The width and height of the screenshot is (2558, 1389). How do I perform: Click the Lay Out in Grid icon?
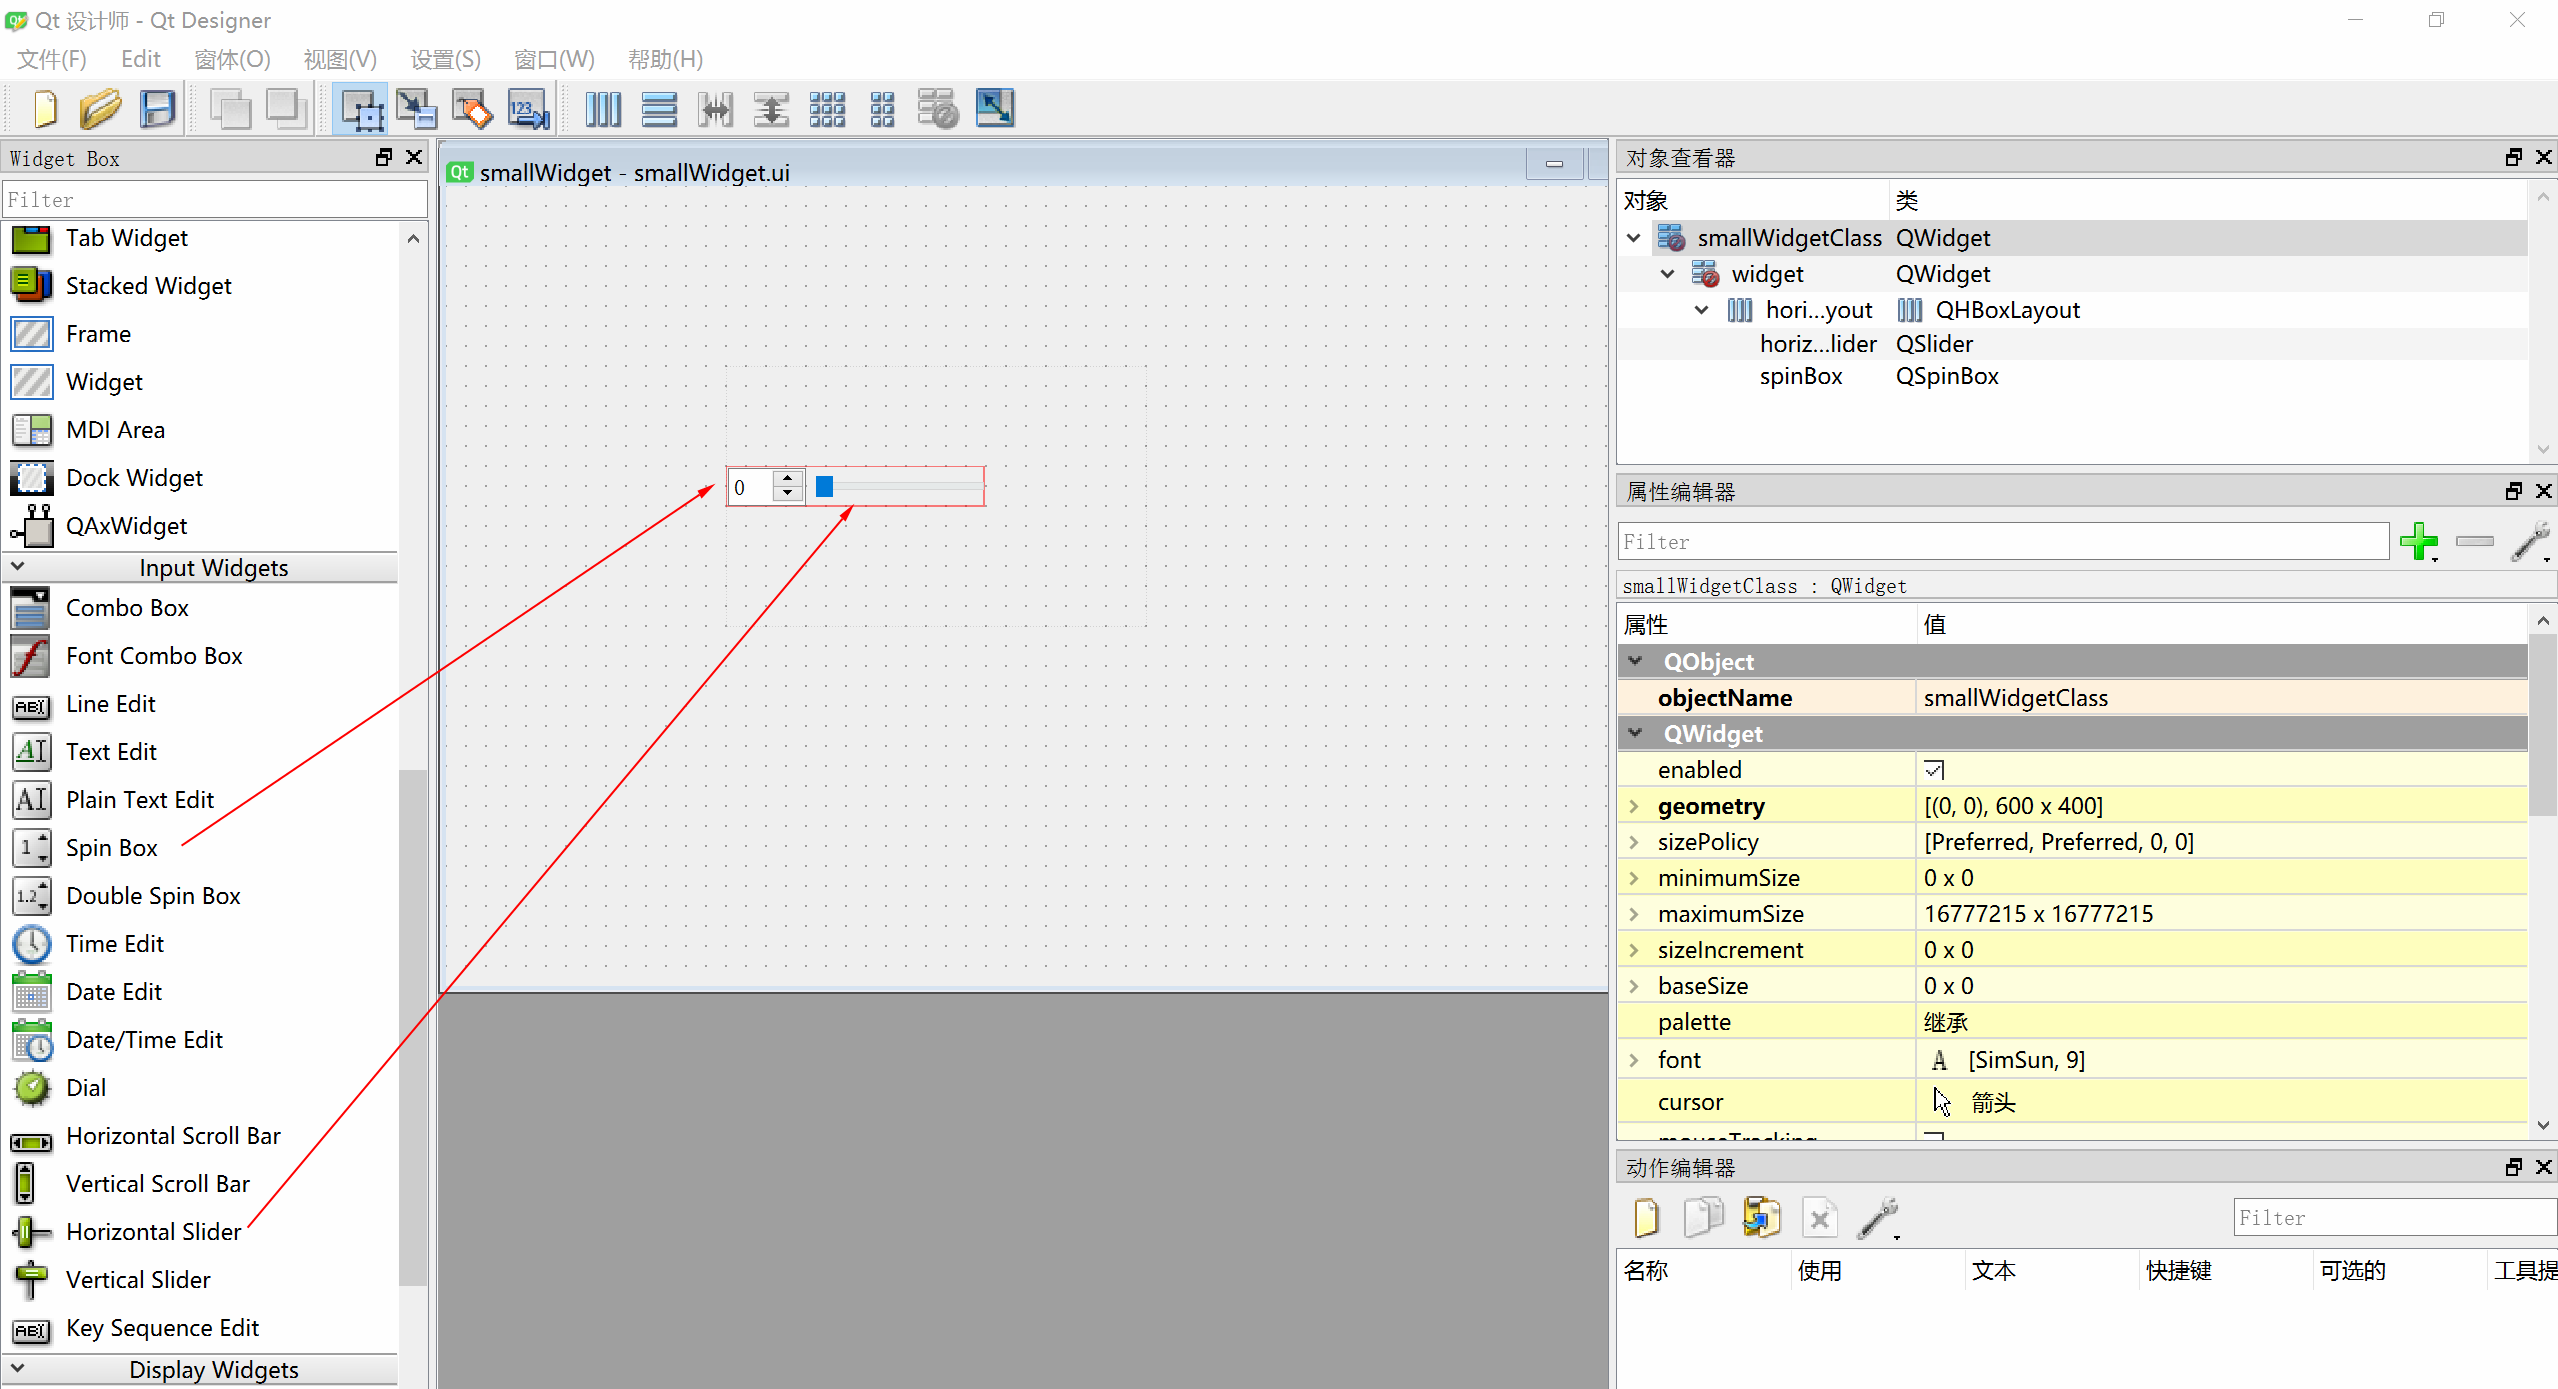(x=827, y=109)
